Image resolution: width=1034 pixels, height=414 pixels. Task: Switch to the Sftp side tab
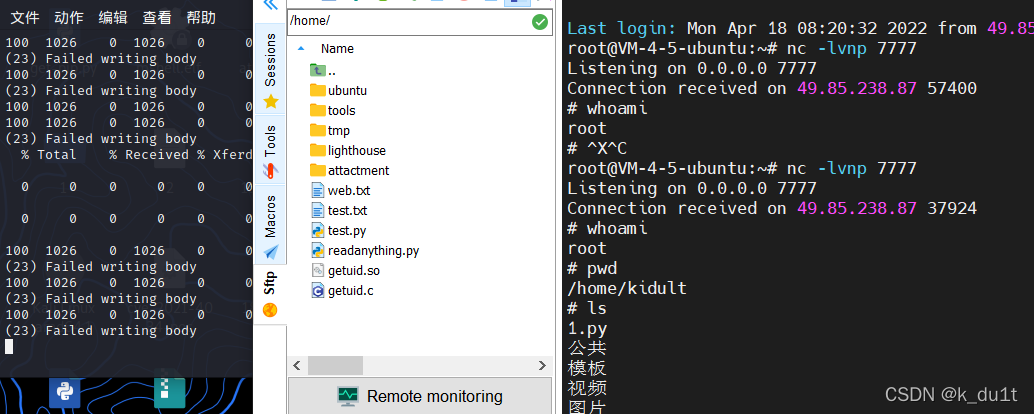pos(270,295)
